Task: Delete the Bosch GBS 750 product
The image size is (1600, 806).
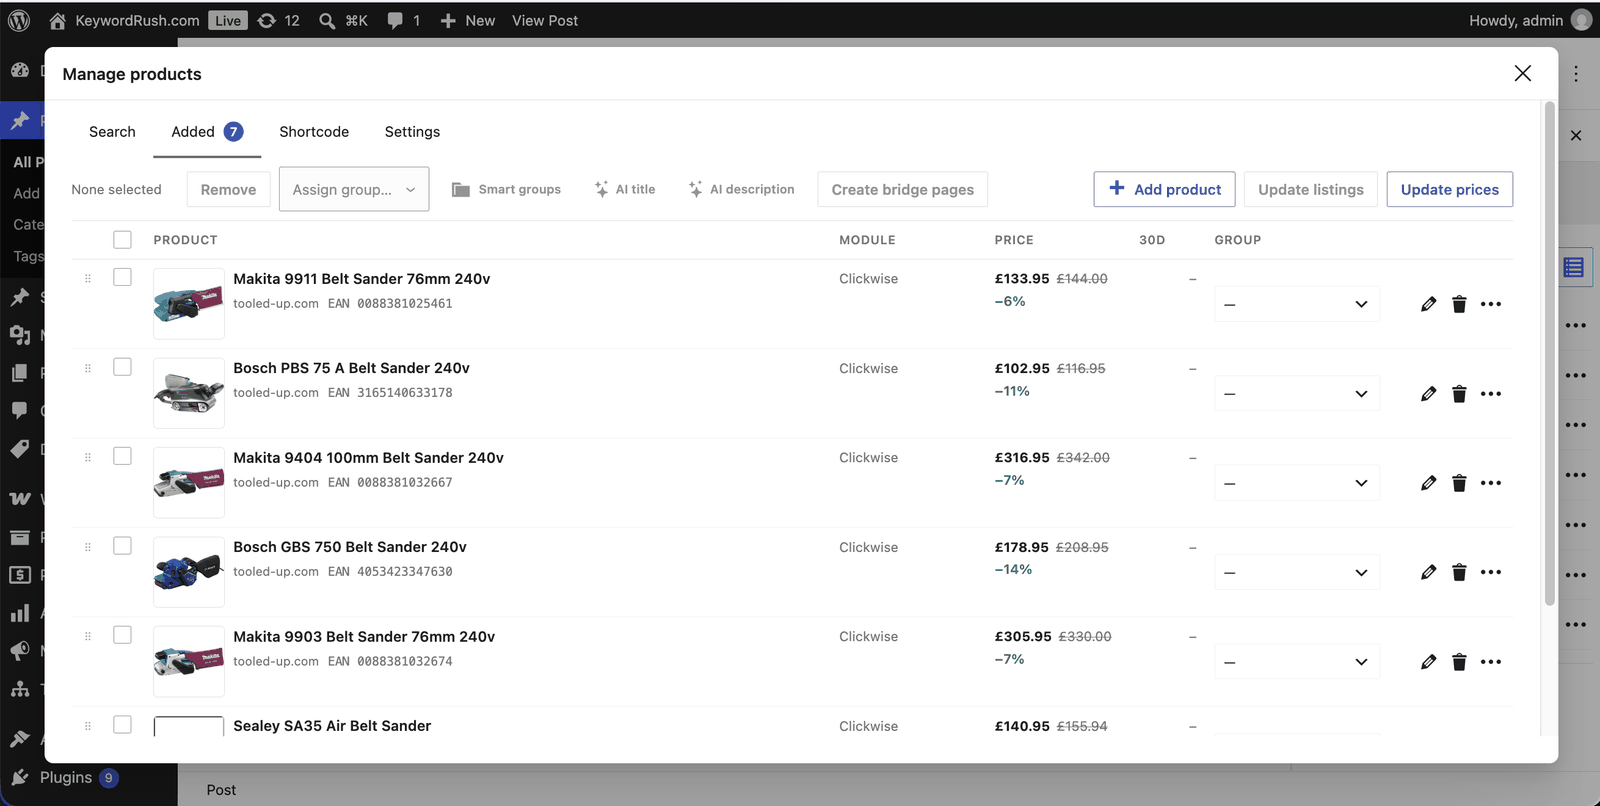Action: [x=1459, y=572]
